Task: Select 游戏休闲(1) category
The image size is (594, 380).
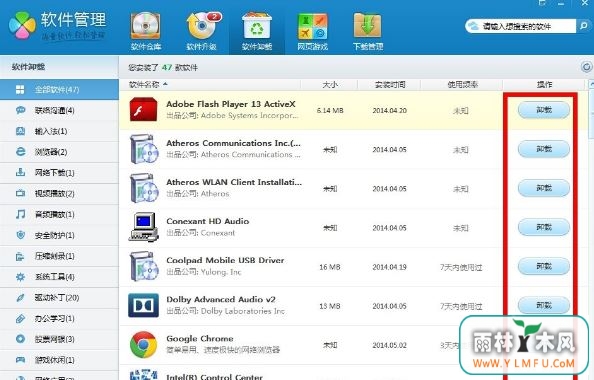Action: 59,360
